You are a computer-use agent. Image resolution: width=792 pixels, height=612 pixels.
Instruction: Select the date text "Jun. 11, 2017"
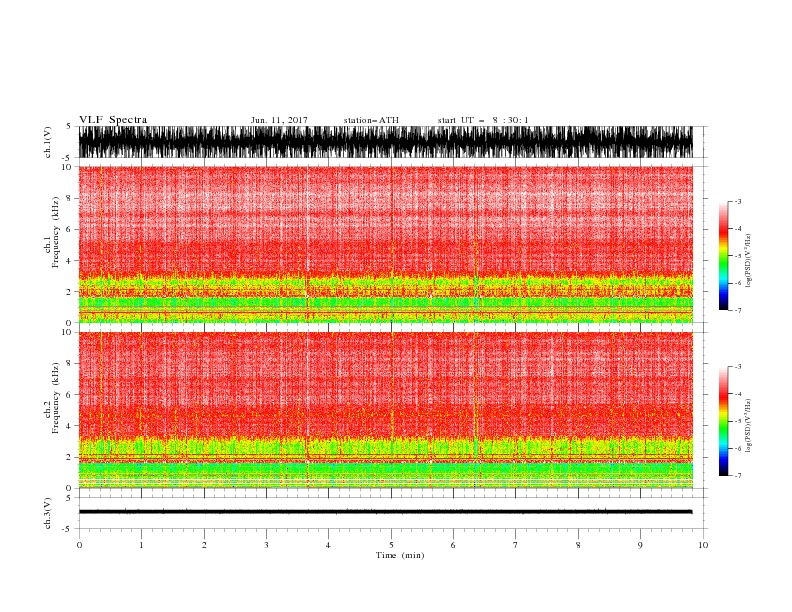(279, 120)
